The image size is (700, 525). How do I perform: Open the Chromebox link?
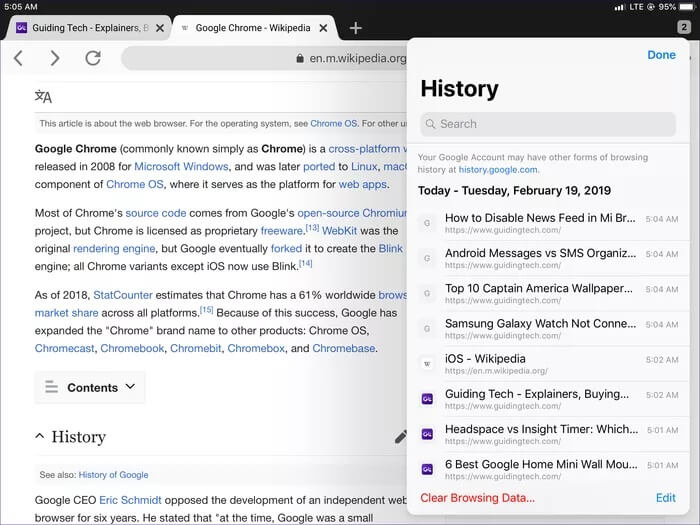click(x=256, y=348)
